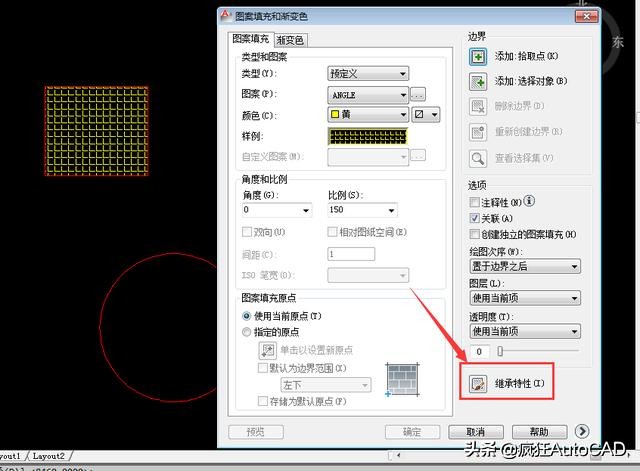The image size is (640, 471).
Task: Click the Add select objects icon
Action: pos(478,82)
